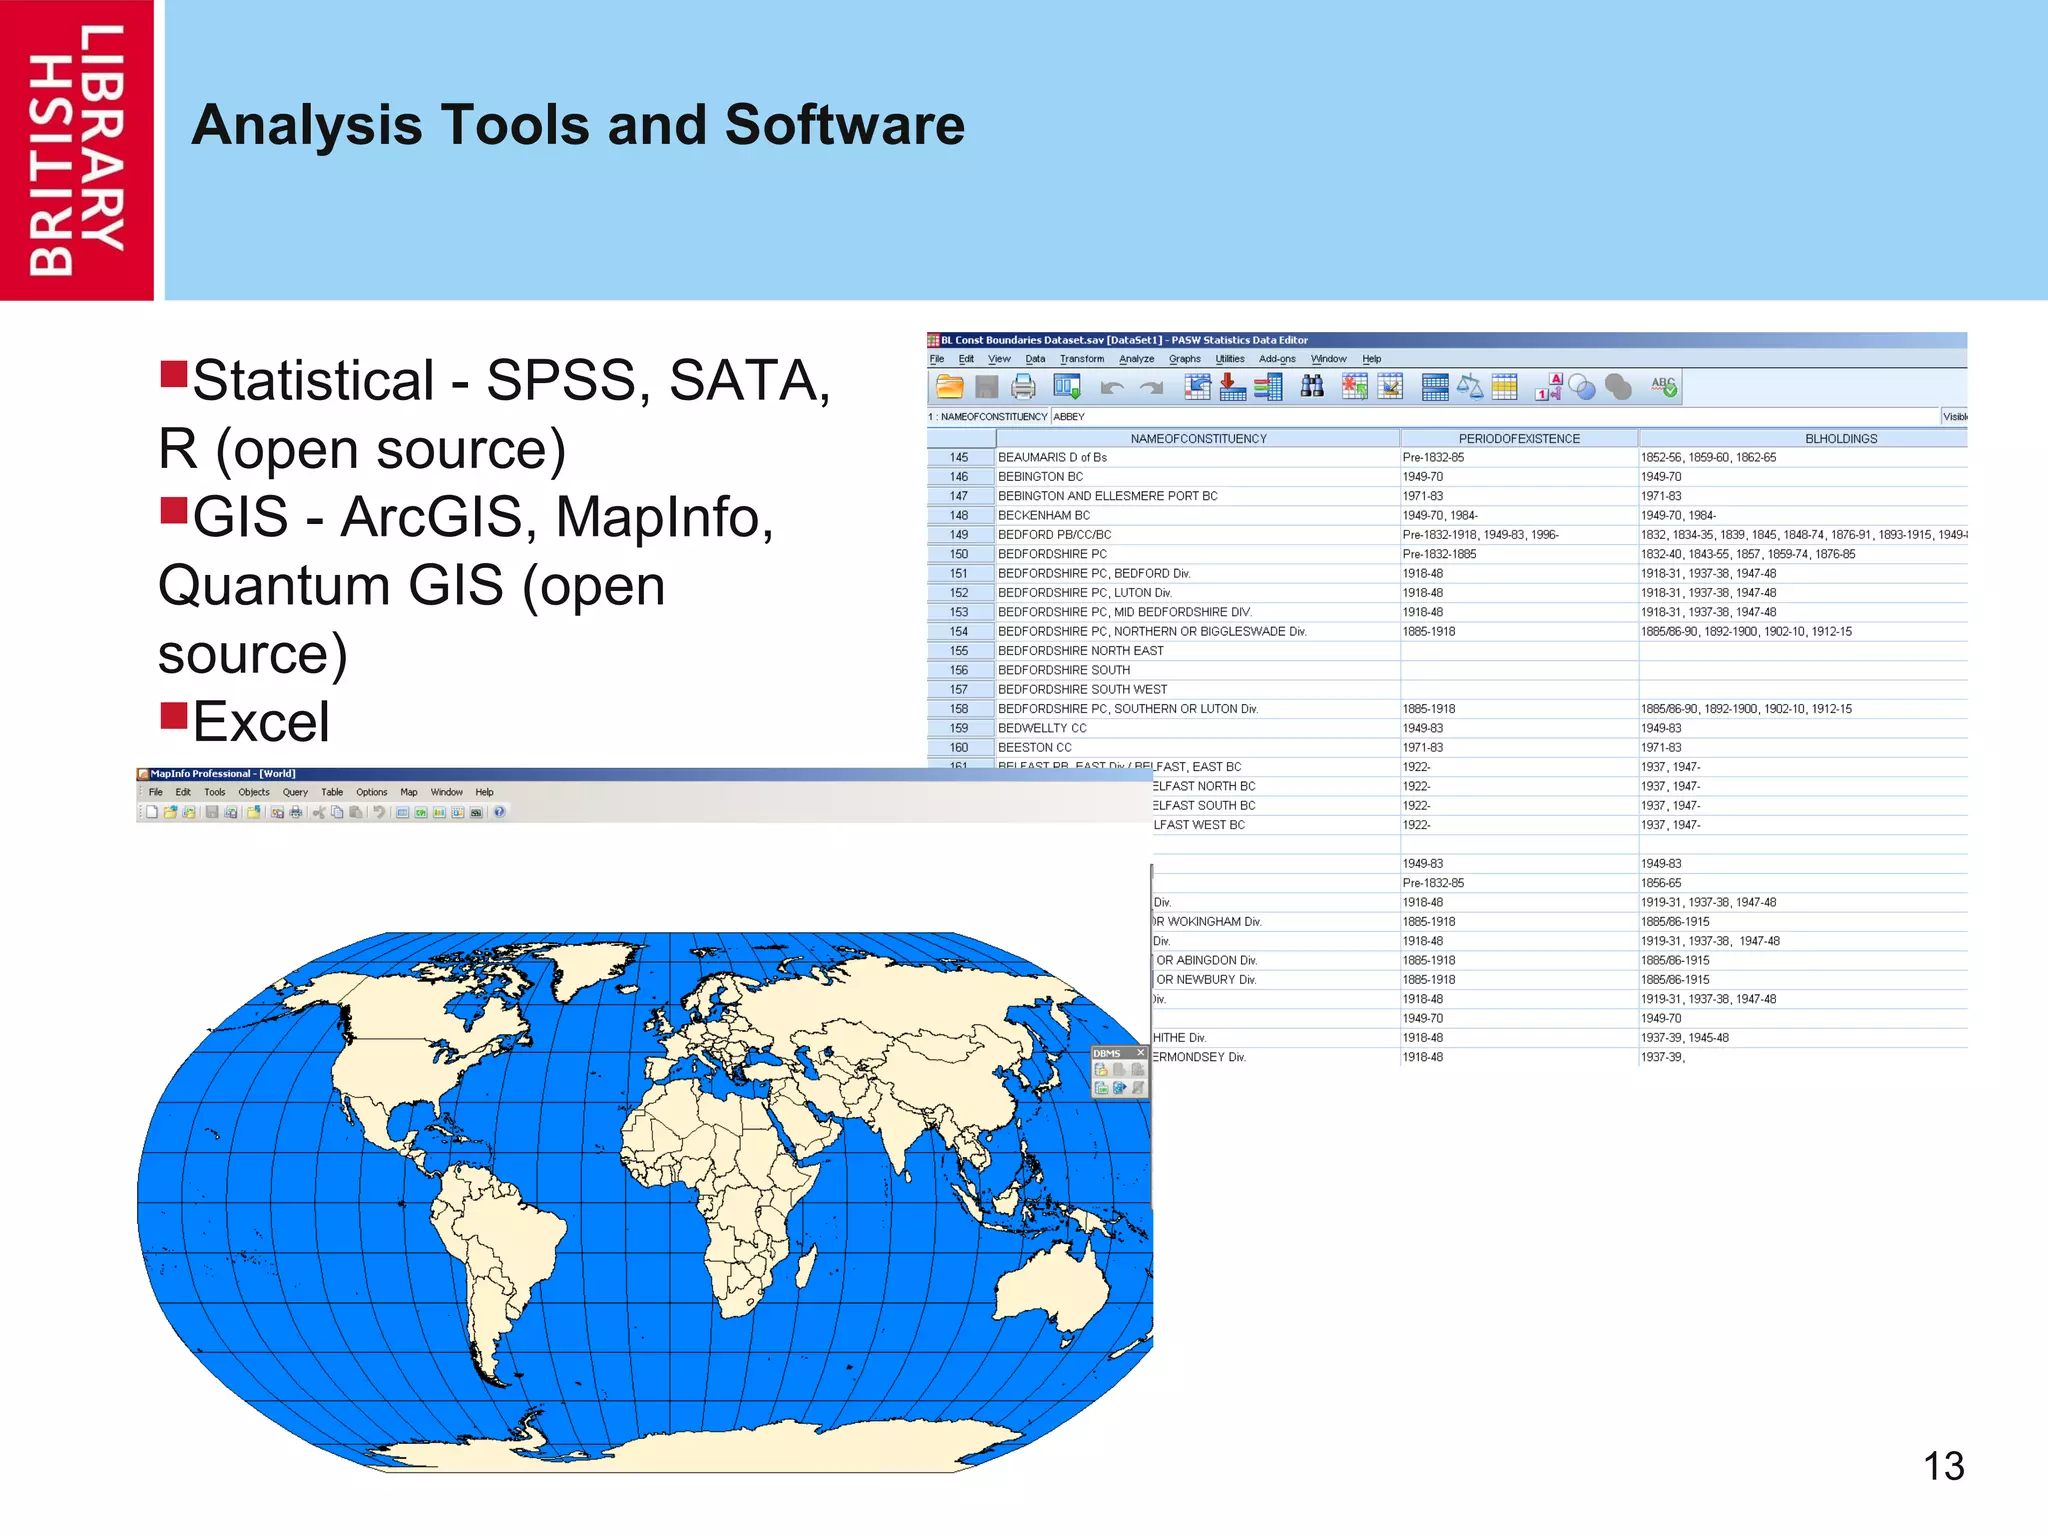Open the Data menu in PASW
The height and width of the screenshot is (1536, 2048).
click(1035, 359)
